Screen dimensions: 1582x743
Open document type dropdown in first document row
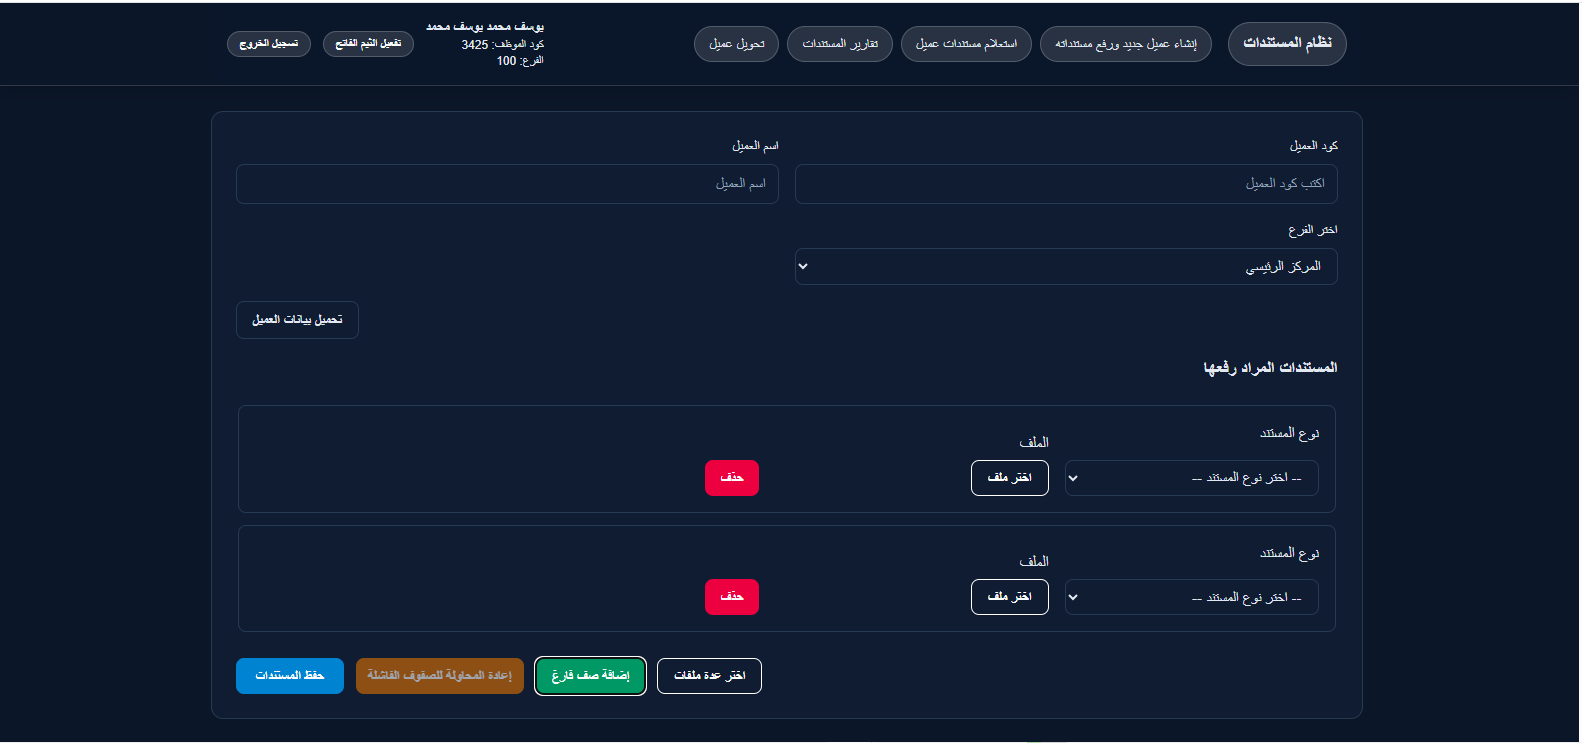tap(1192, 478)
